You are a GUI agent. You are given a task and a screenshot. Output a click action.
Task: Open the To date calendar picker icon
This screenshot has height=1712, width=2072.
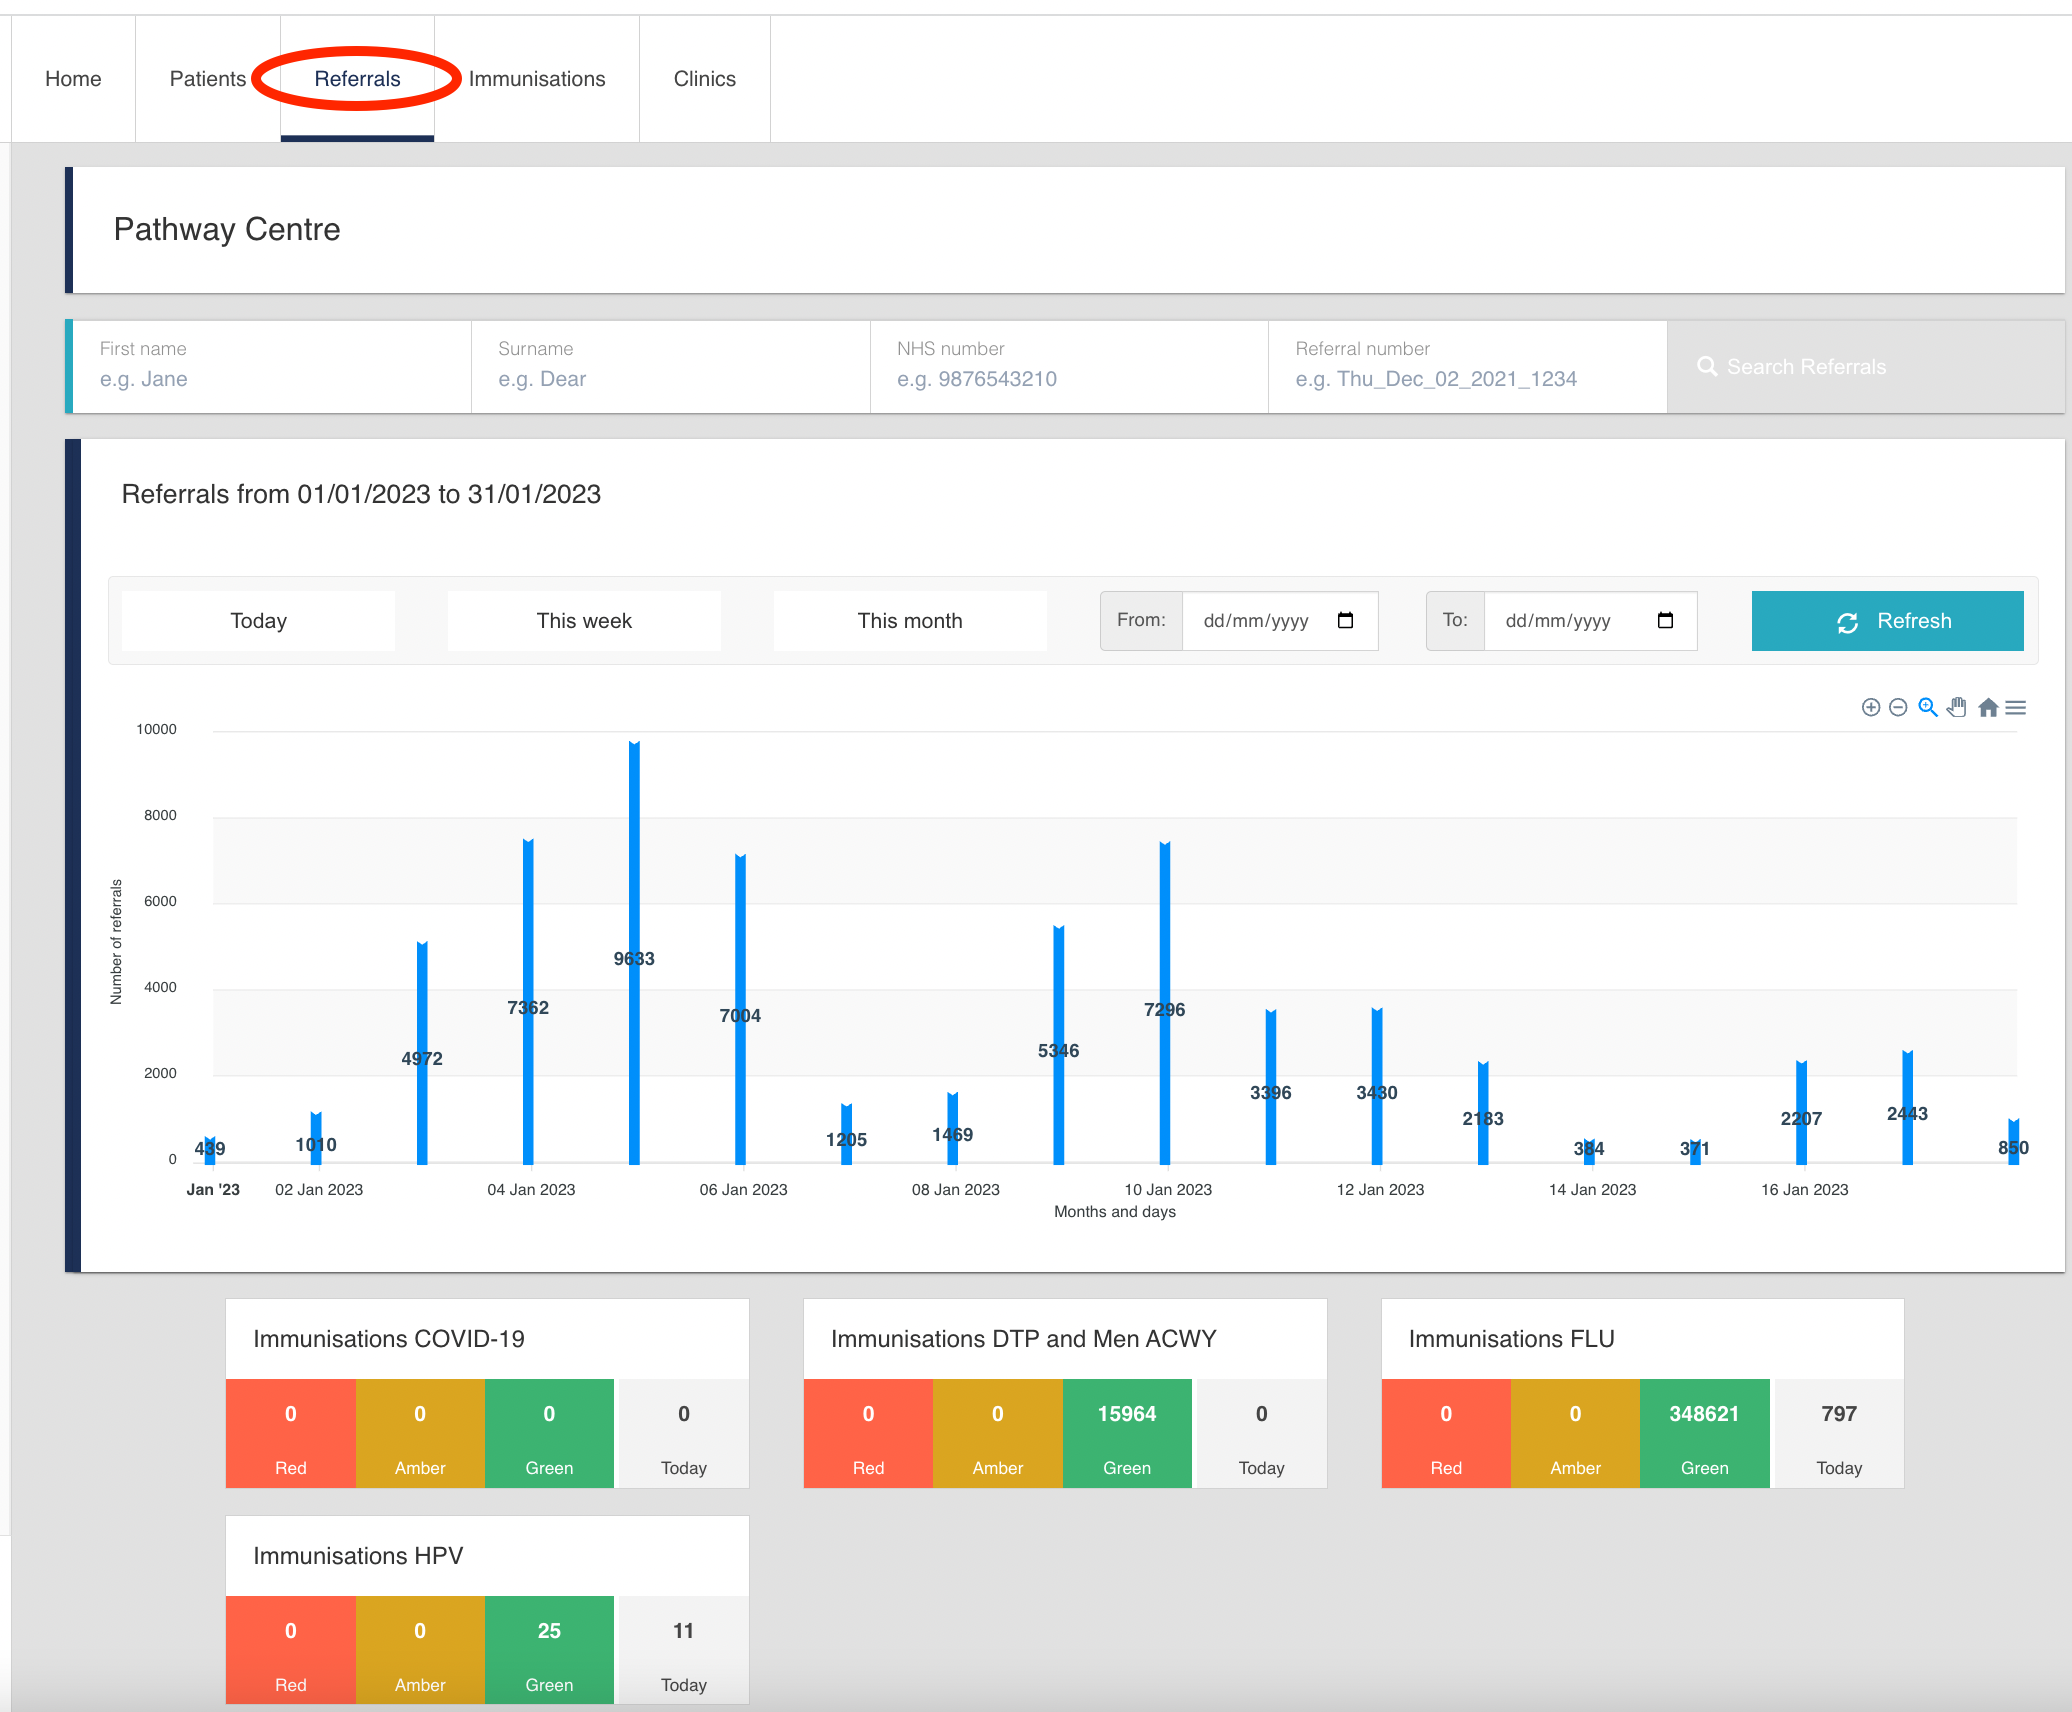1665,621
